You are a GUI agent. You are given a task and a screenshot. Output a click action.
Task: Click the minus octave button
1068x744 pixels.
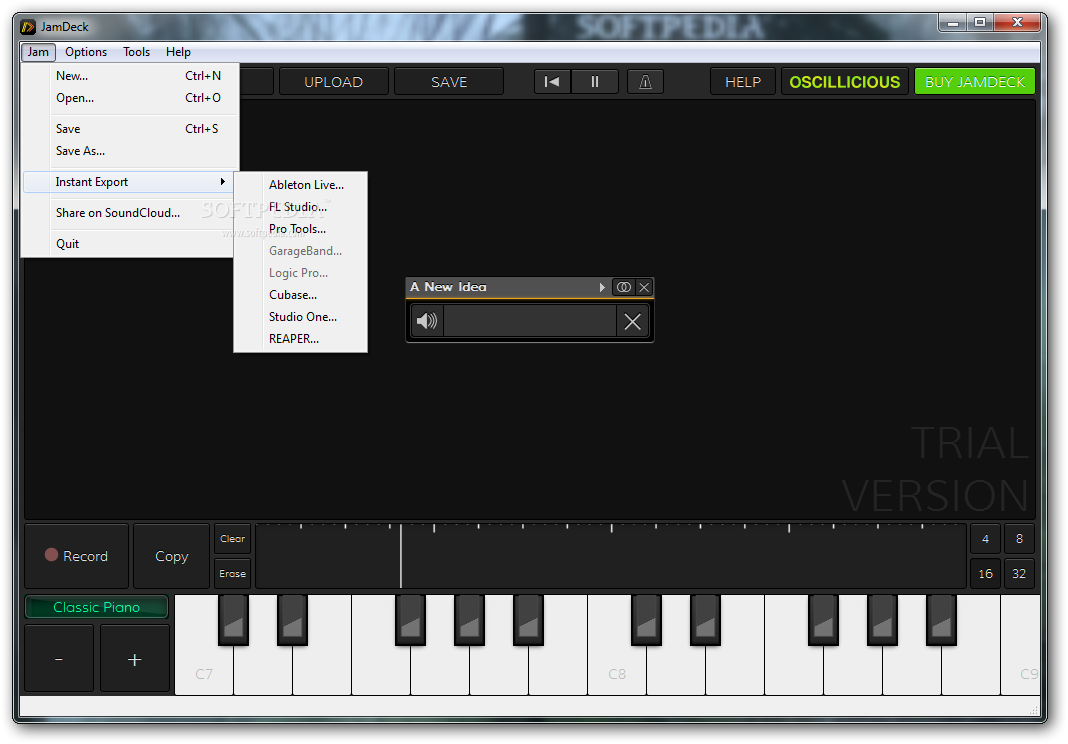(59, 659)
